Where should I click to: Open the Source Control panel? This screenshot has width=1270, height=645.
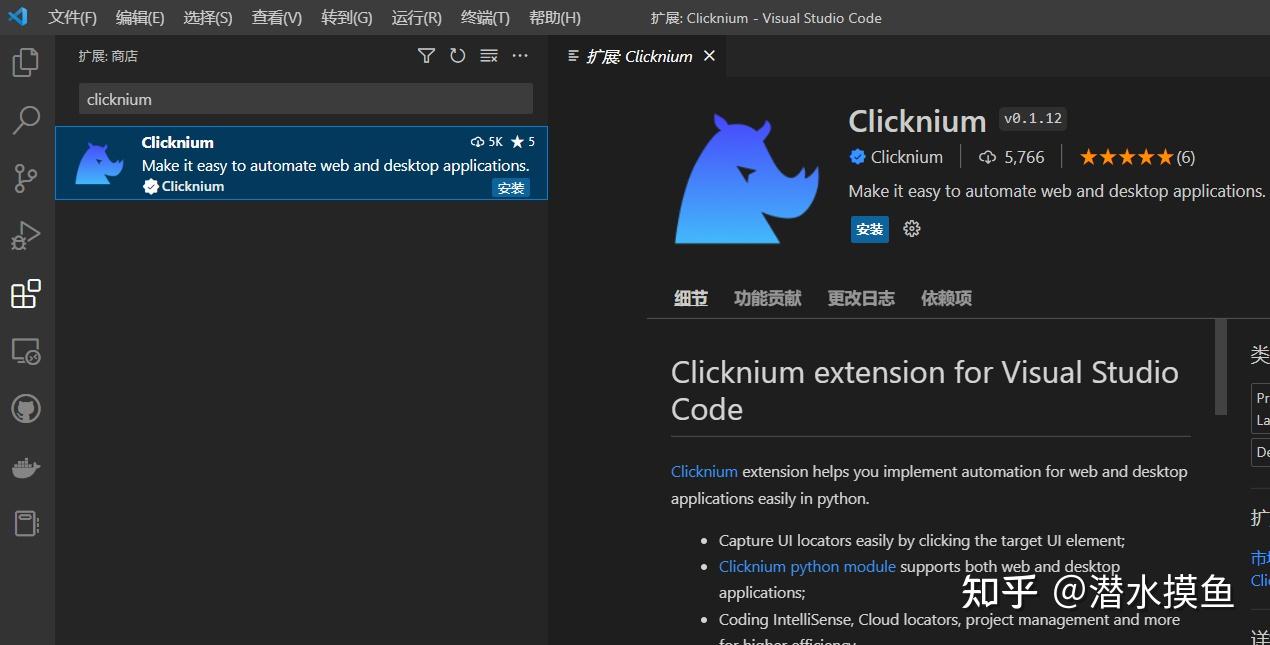click(25, 178)
